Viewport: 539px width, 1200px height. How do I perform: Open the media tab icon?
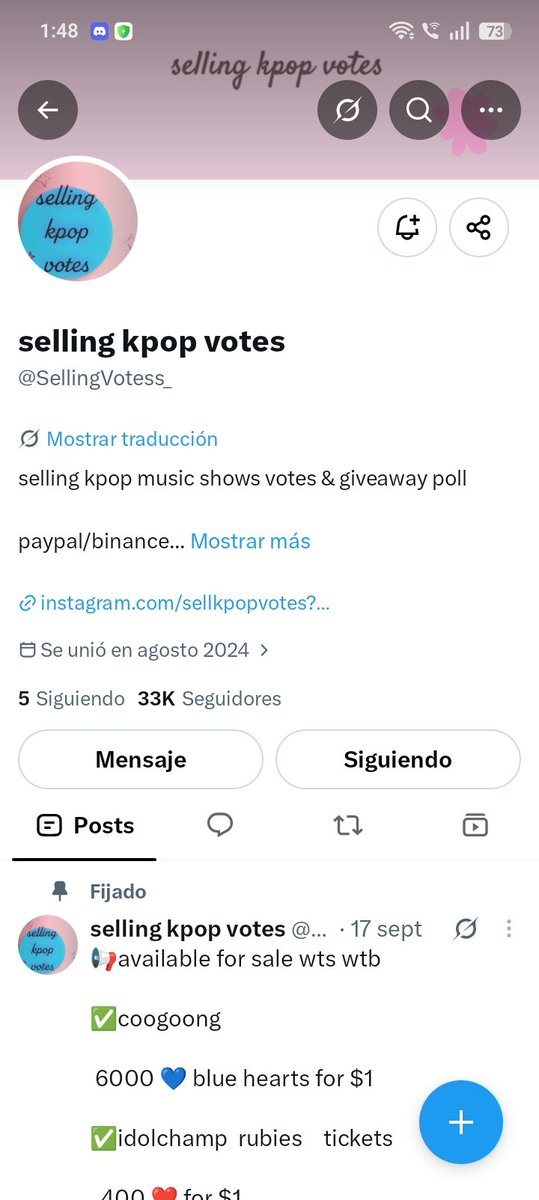click(x=475, y=825)
